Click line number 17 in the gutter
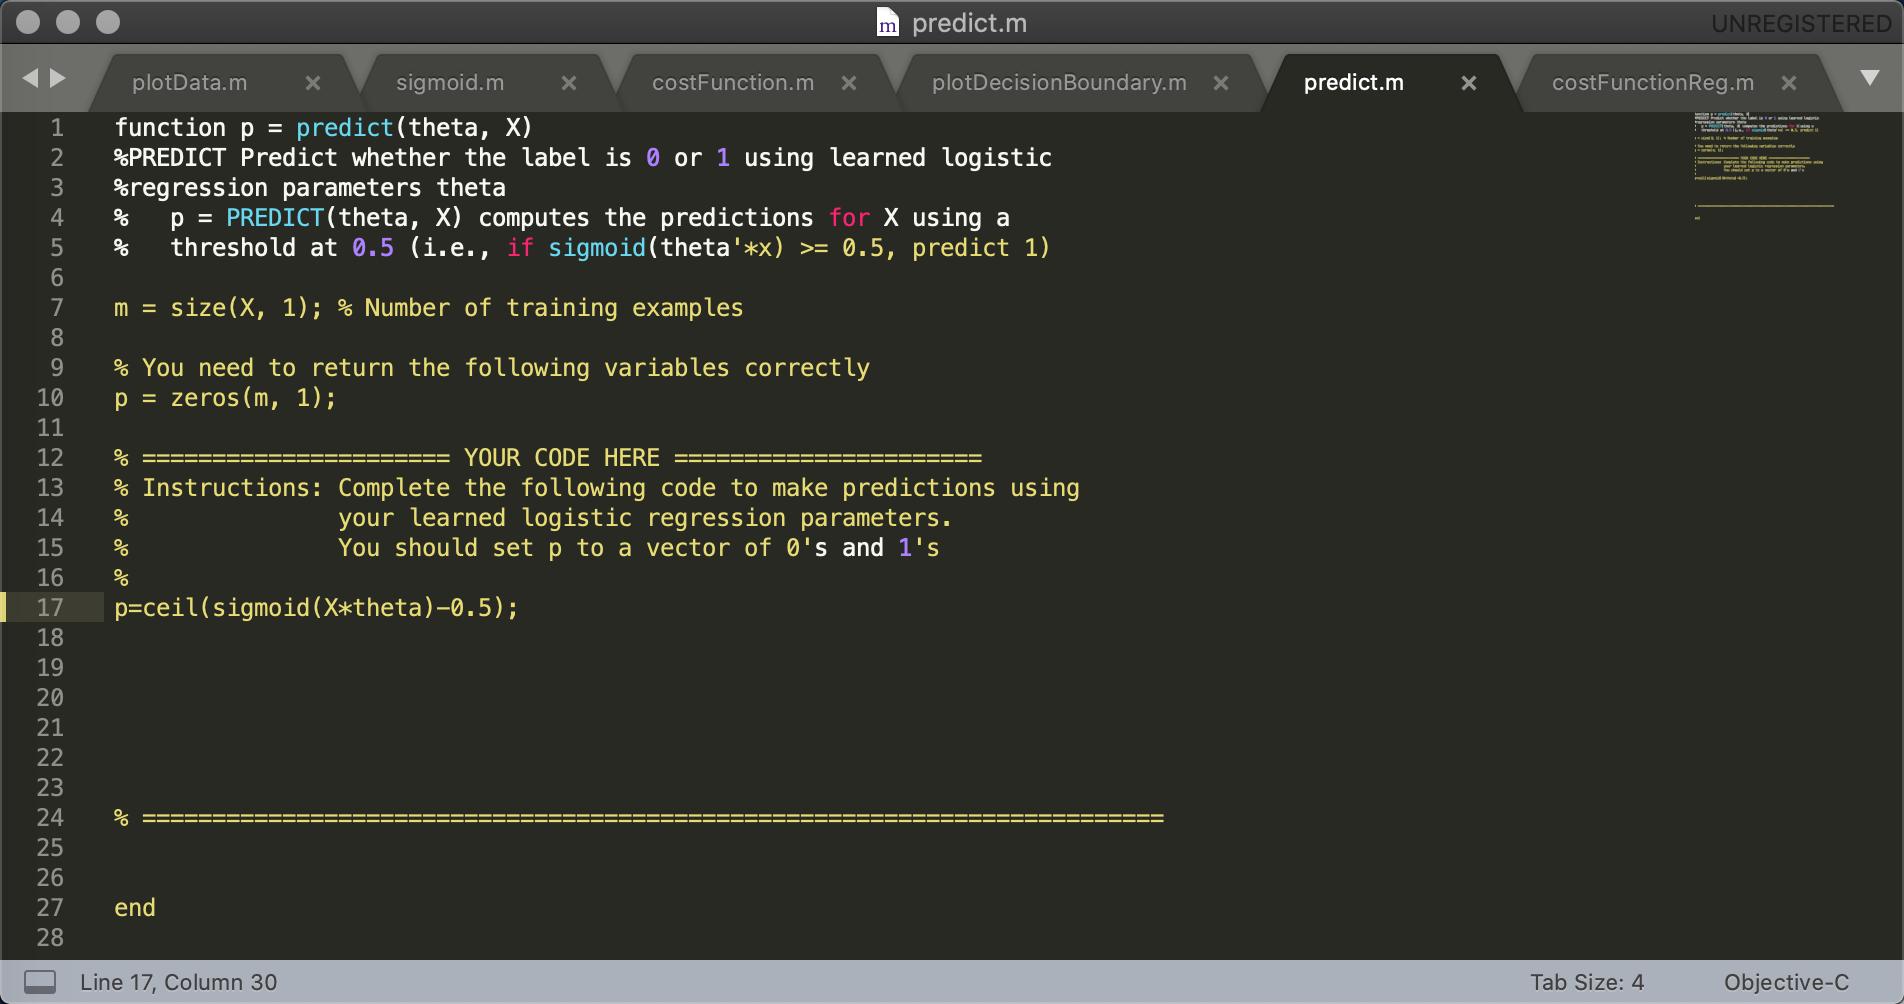Image resolution: width=1904 pixels, height=1004 pixels. click(50, 607)
